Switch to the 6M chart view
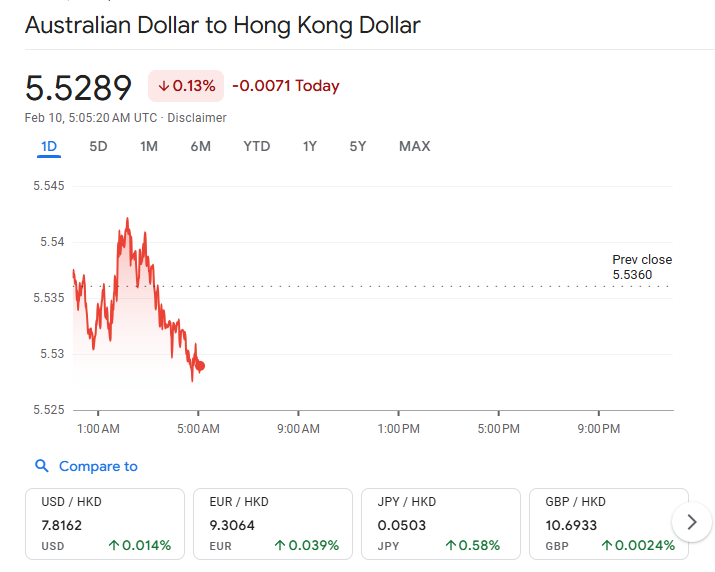Viewport: 715px width, 572px height. pyautogui.click(x=200, y=146)
